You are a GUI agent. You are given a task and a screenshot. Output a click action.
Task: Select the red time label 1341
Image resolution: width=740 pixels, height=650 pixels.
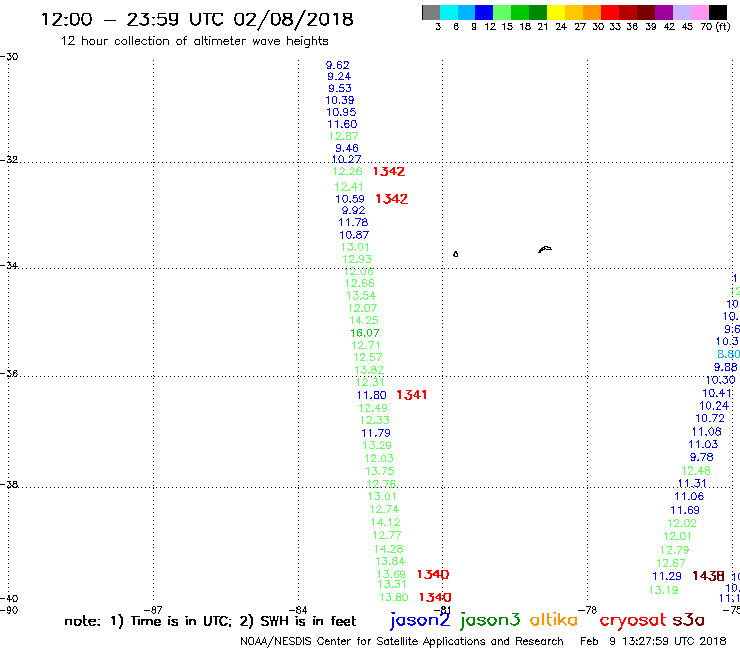click(x=412, y=395)
